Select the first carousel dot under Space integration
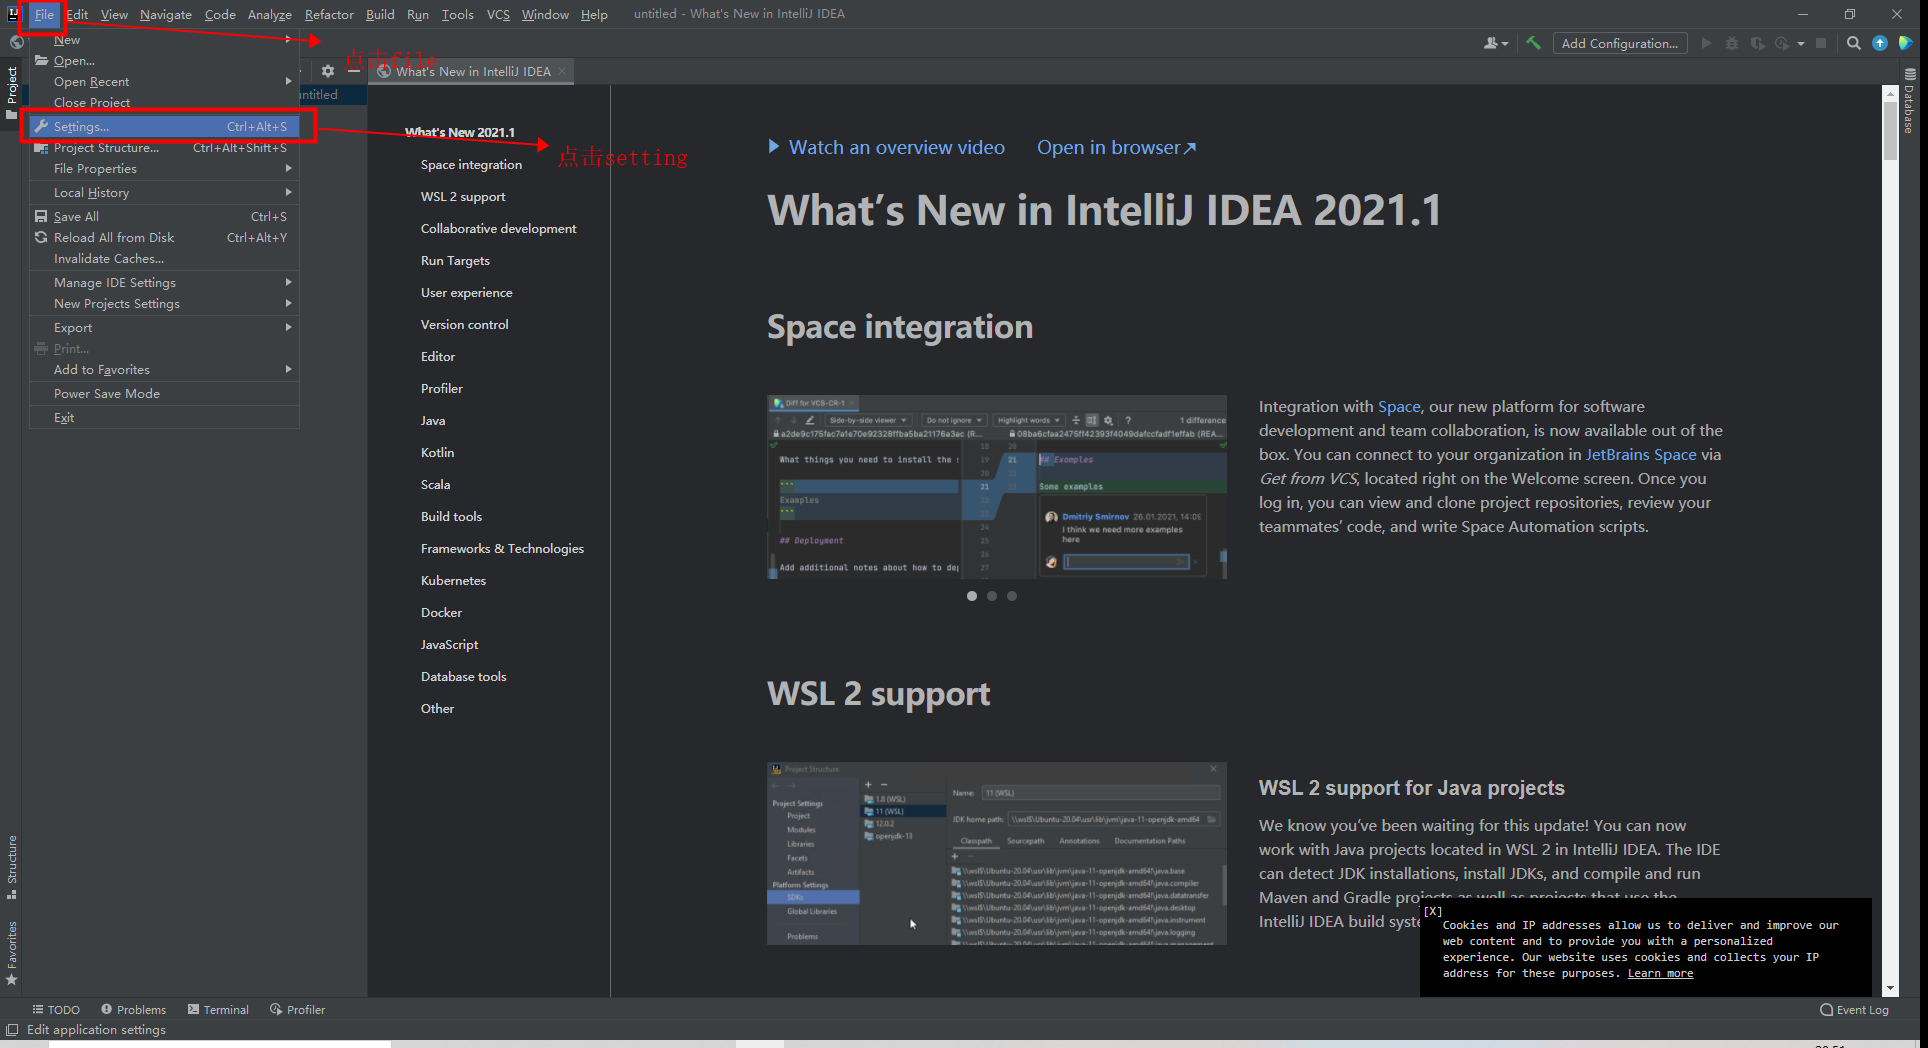The height and width of the screenshot is (1048, 1928). [972, 596]
